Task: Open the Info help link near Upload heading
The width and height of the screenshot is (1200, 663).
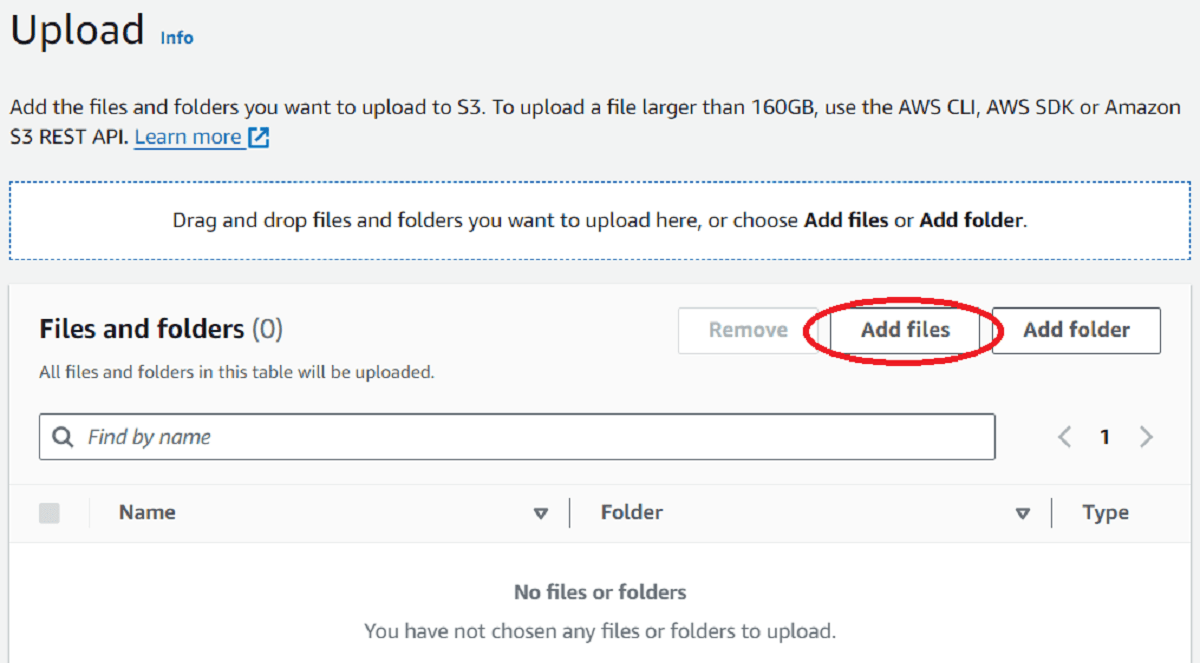Action: [x=176, y=38]
